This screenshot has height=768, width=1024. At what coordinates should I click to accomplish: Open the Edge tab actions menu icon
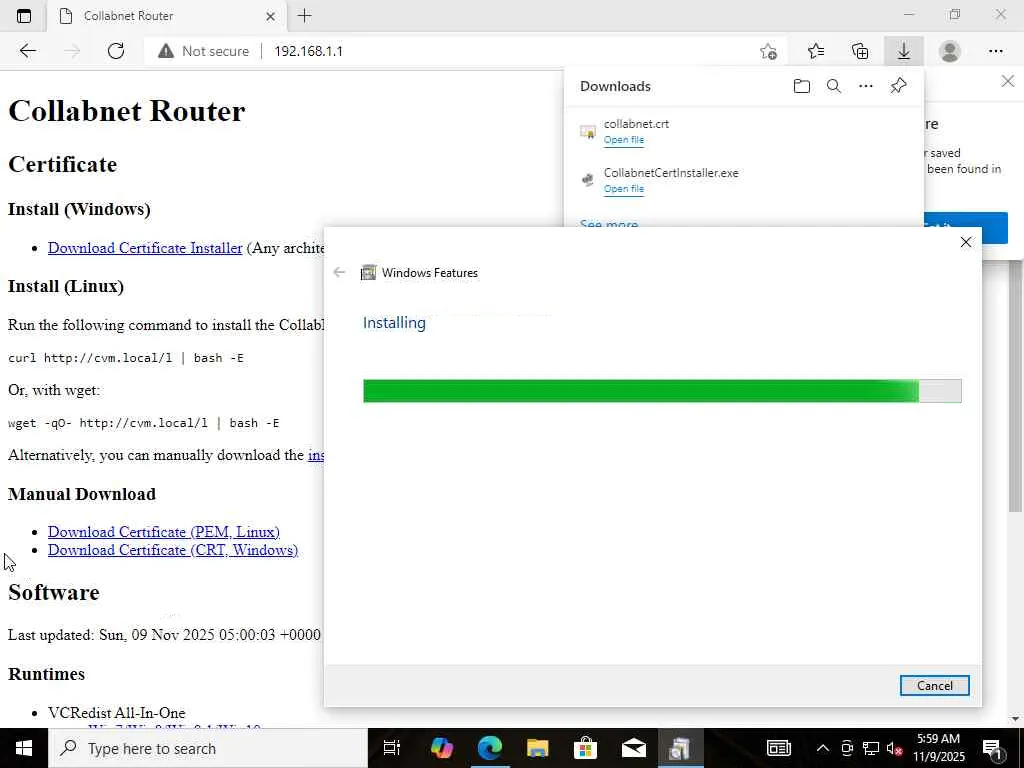click(24, 16)
